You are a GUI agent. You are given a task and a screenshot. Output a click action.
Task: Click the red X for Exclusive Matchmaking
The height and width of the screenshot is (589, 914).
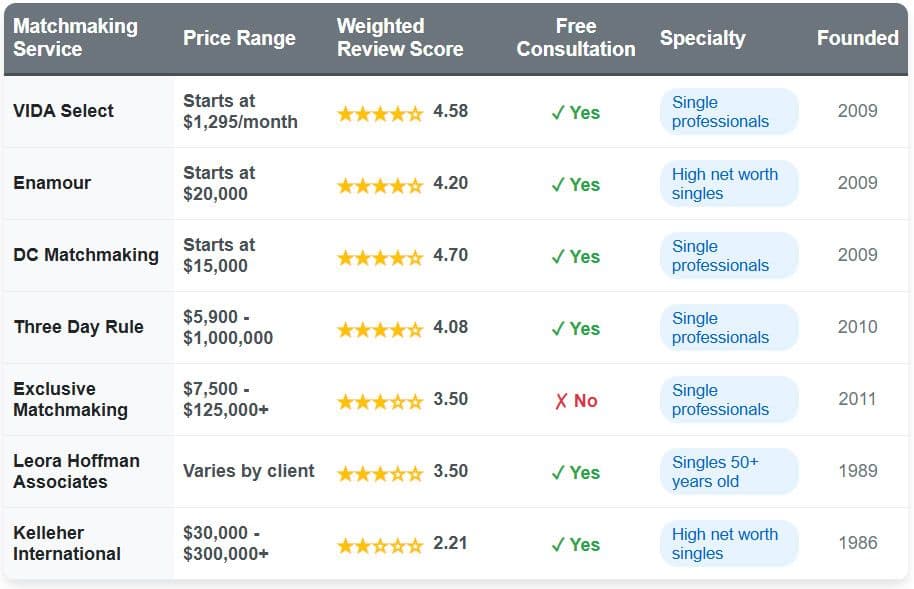561,401
